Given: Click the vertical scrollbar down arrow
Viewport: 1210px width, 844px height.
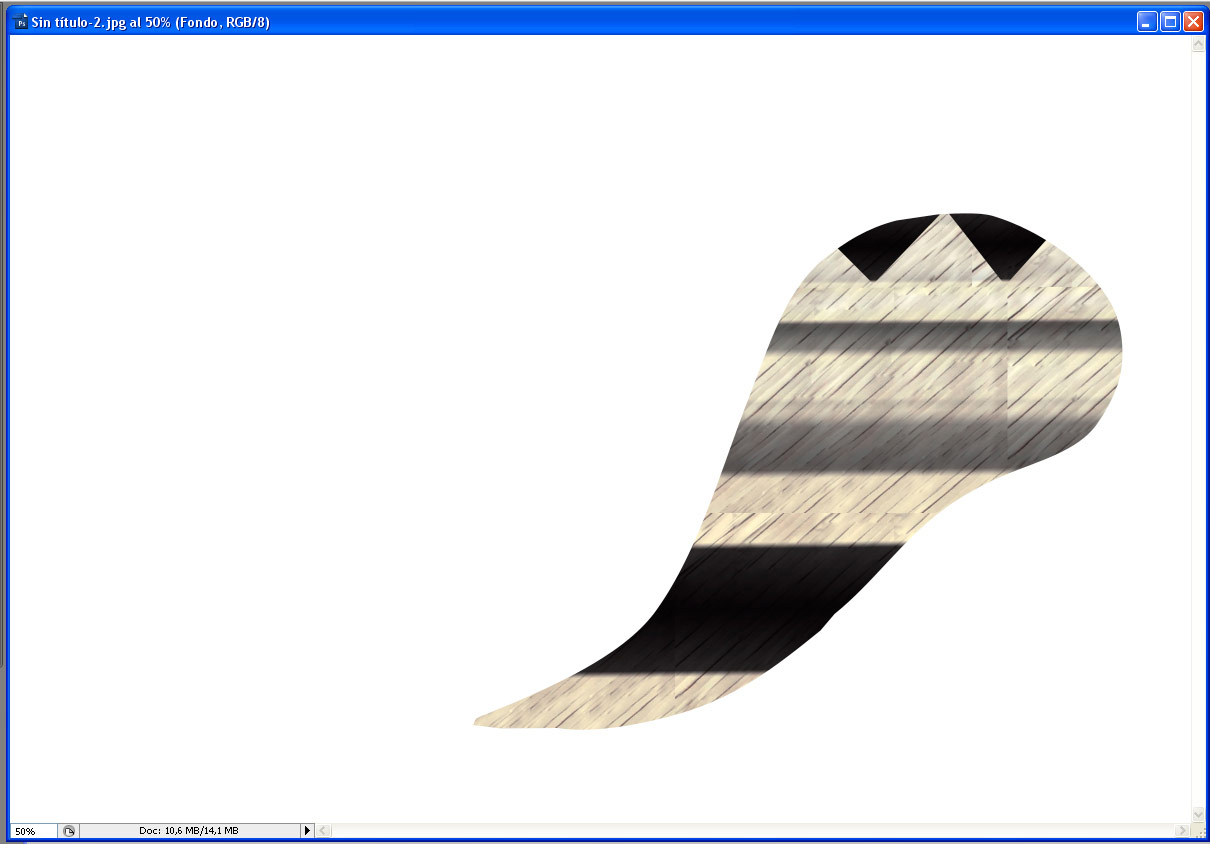Looking at the screenshot, I should coord(1198,815).
